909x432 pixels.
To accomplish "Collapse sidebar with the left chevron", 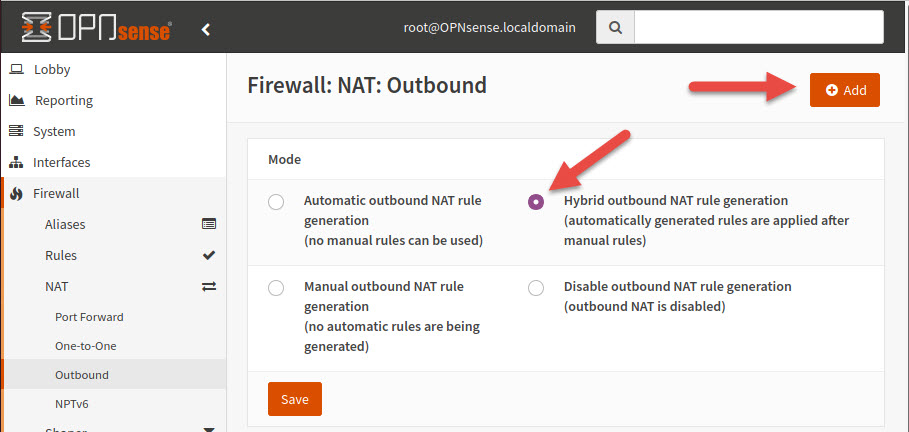I will tap(206, 29).
